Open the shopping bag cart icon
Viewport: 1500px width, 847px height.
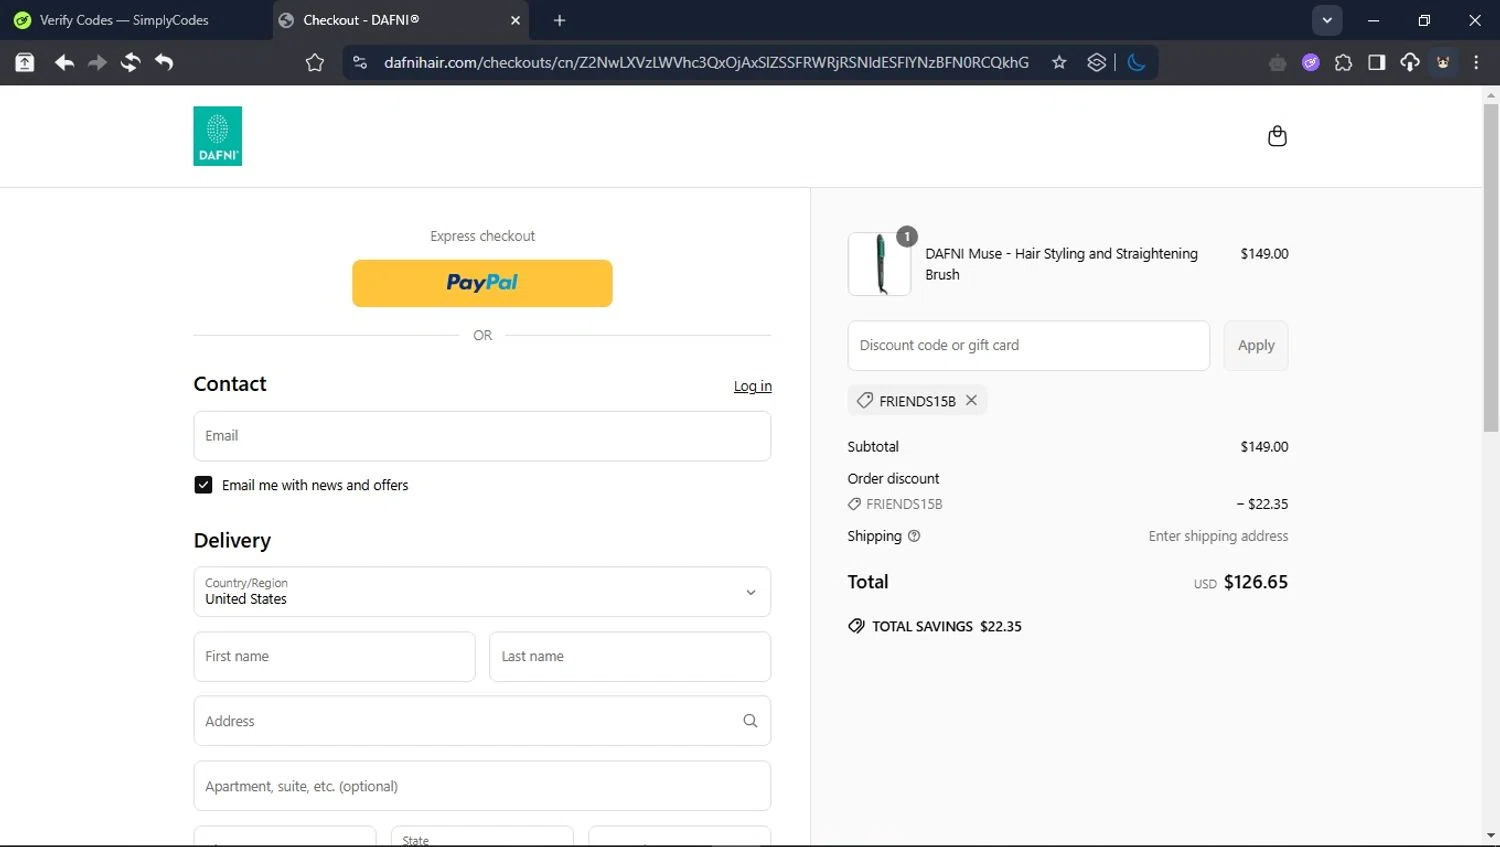point(1277,136)
